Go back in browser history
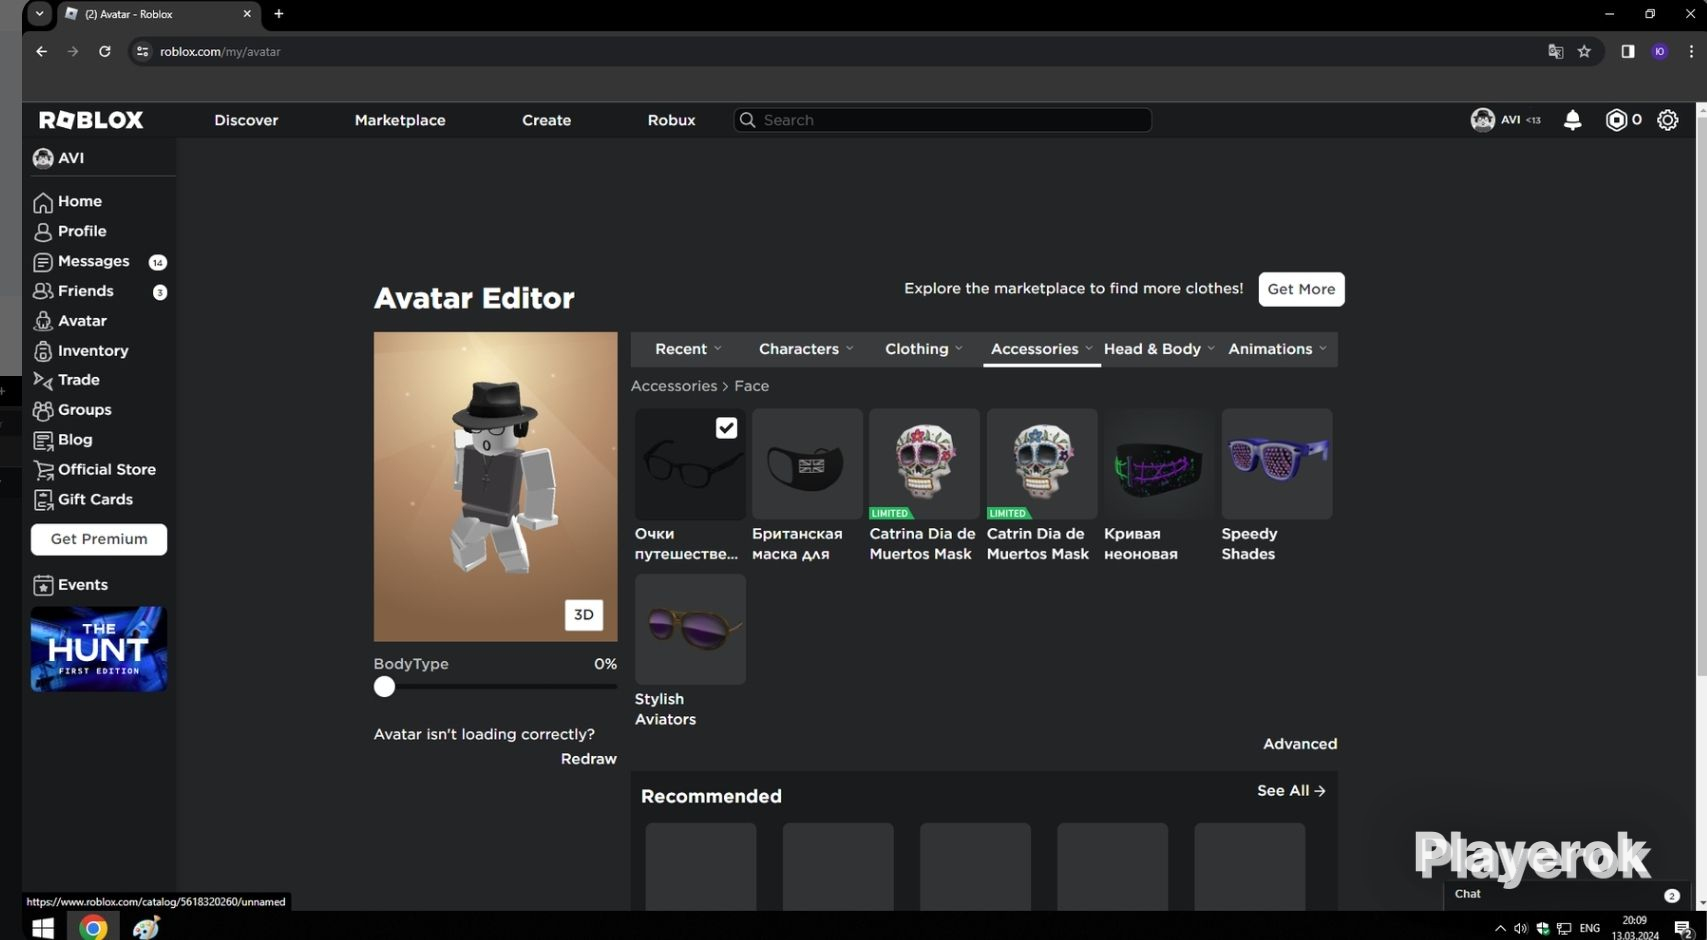Viewport: 1707px width, 940px height. click(41, 51)
